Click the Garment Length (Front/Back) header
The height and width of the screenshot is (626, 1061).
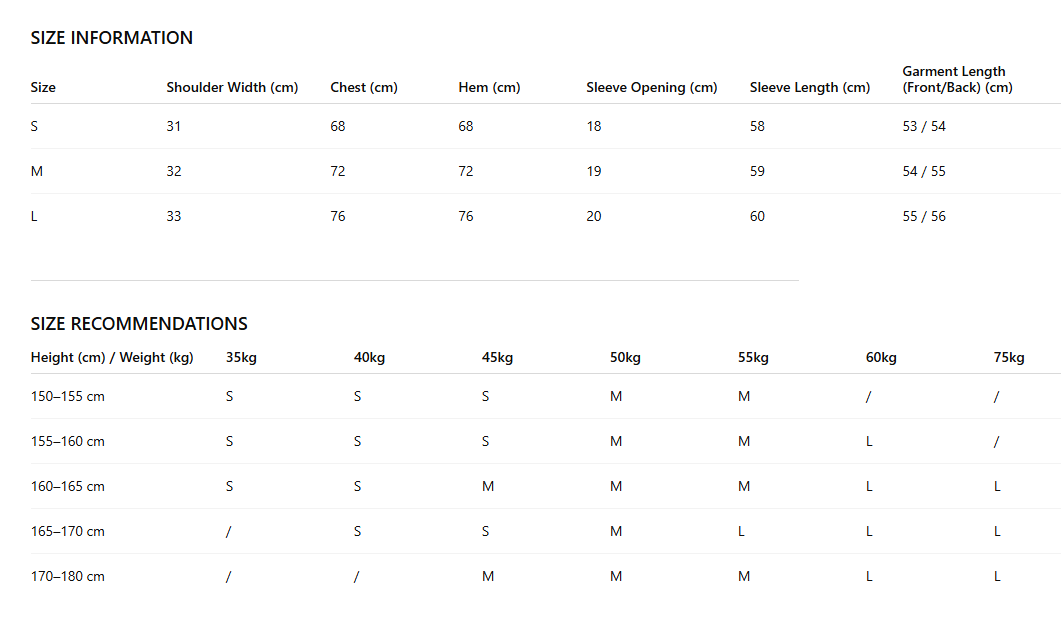[x=957, y=79]
